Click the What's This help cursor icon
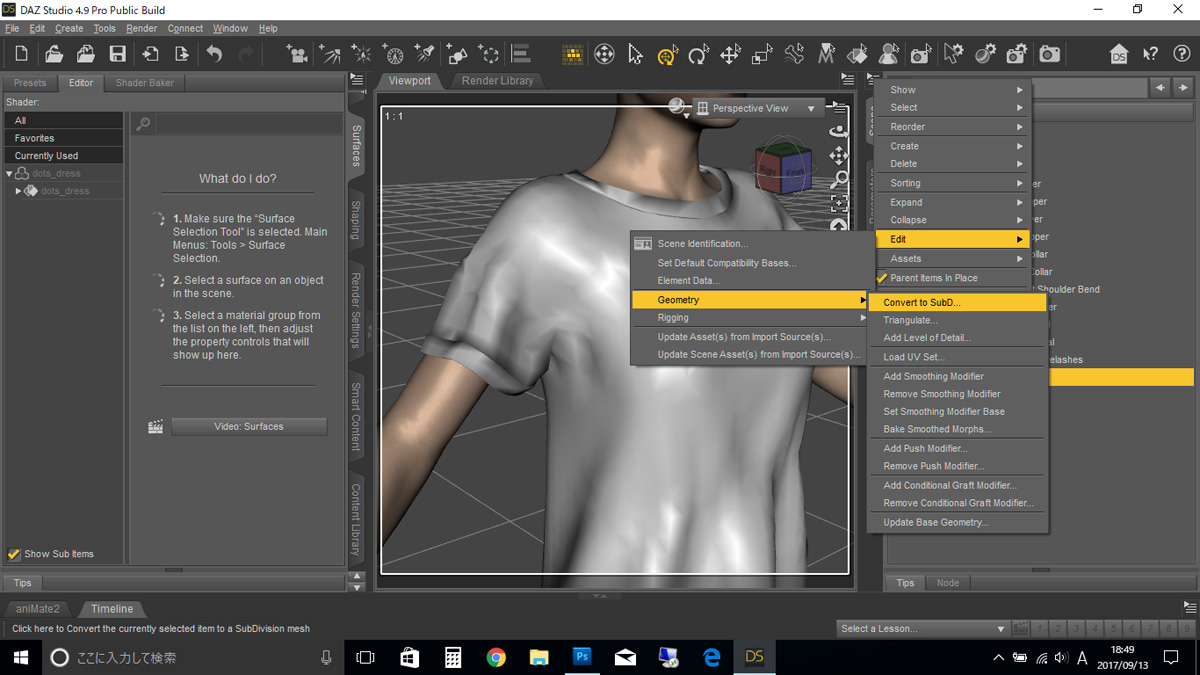The image size is (1200, 675). pos(1151,54)
